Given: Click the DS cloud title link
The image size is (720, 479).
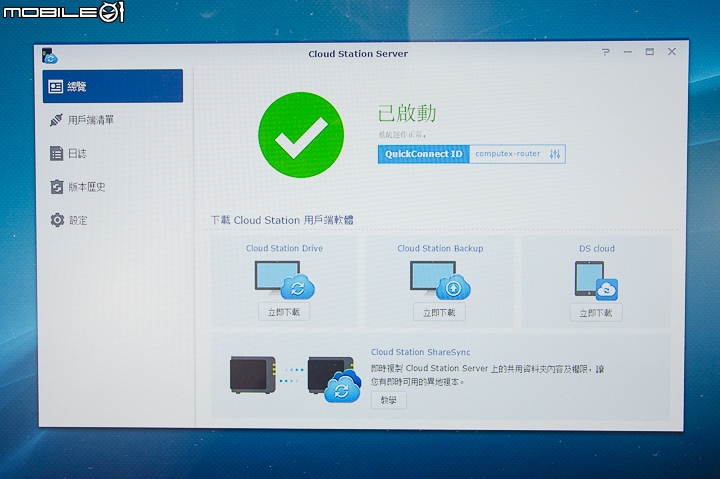Looking at the screenshot, I should click(x=596, y=248).
